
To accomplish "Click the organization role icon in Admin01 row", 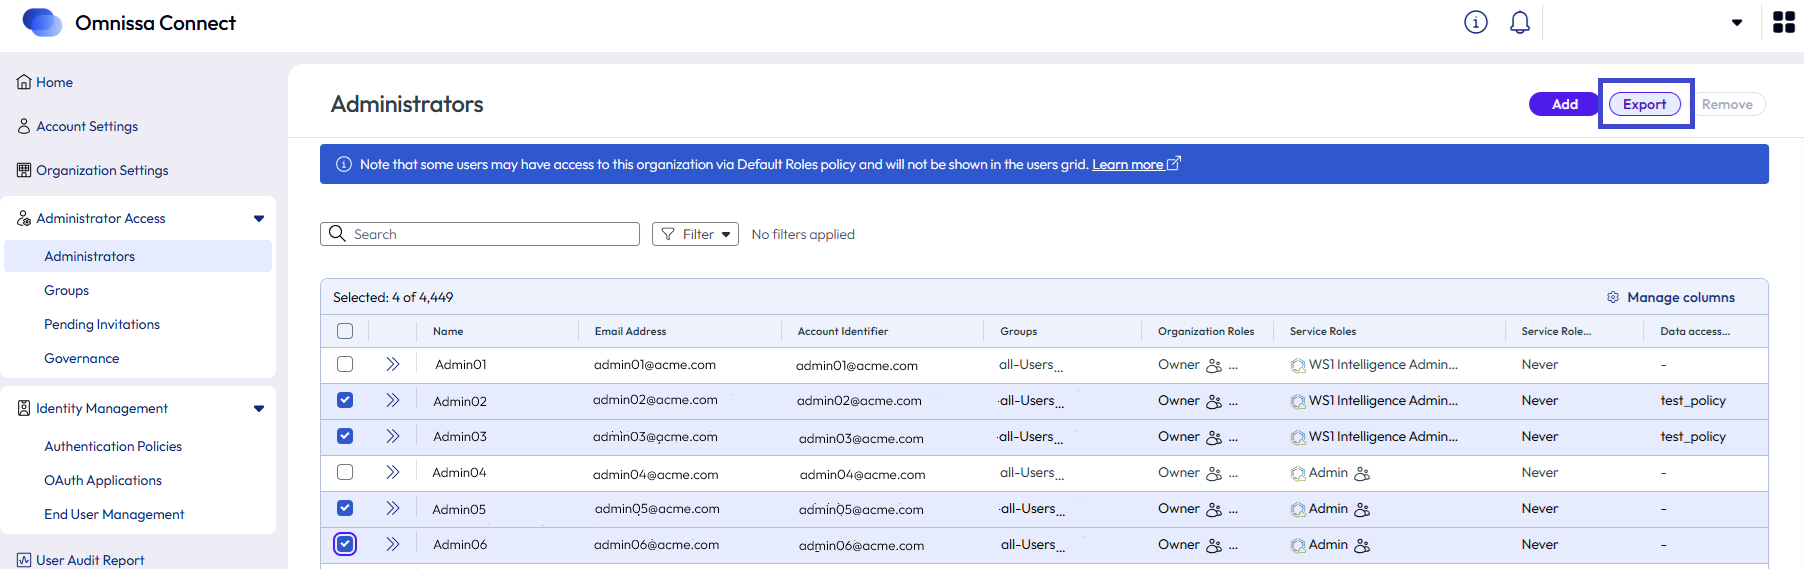I will [1214, 365].
